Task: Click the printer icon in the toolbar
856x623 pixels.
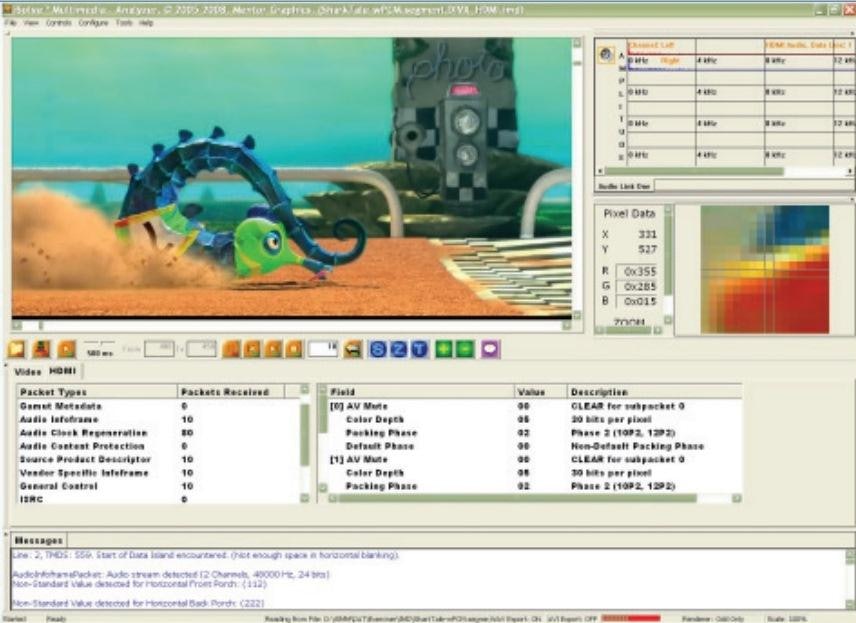Action: [x=353, y=349]
